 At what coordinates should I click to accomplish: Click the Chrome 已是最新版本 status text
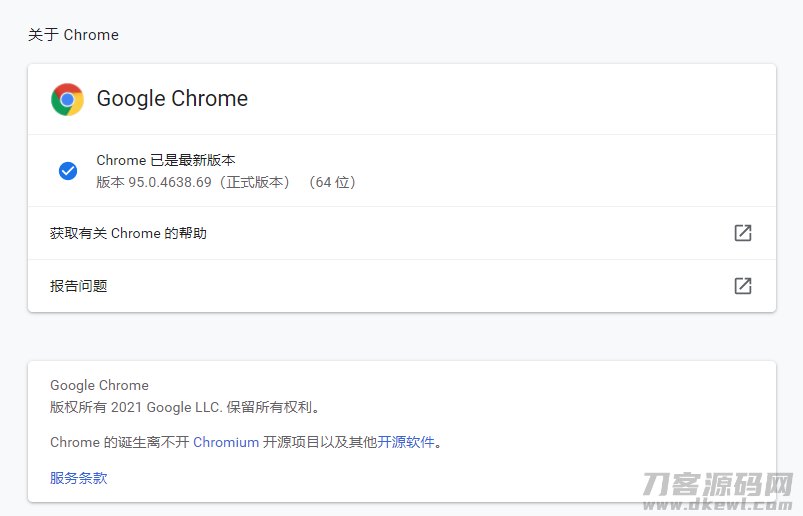166,160
